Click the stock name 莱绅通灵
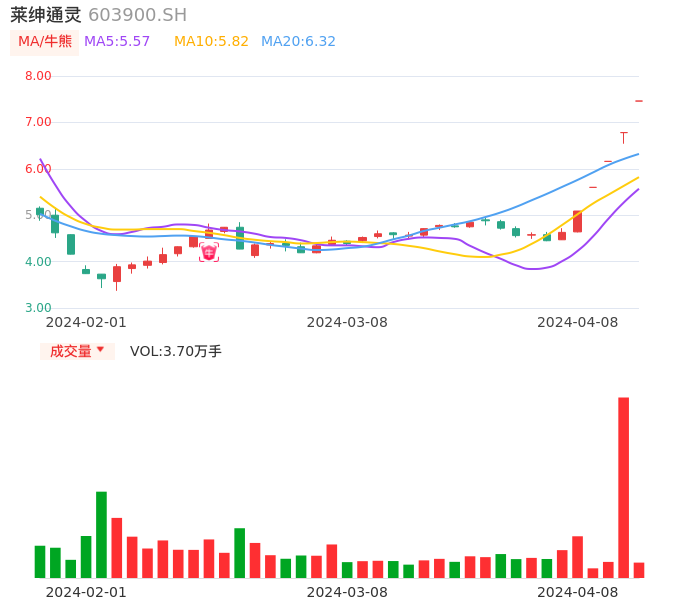 pos(46,15)
